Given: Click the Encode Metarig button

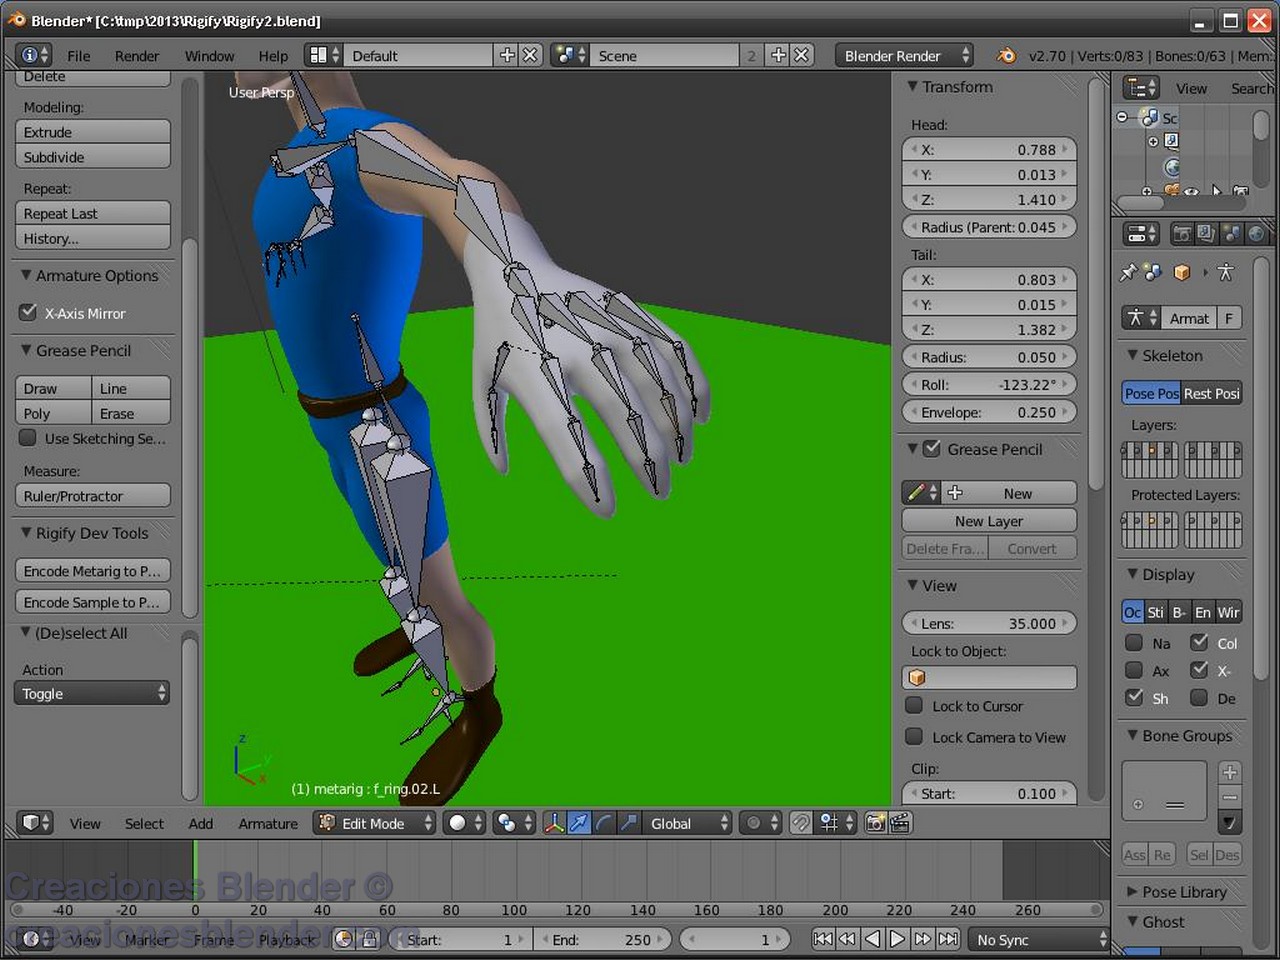Looking at the screenshot, I should coord(92,570).
